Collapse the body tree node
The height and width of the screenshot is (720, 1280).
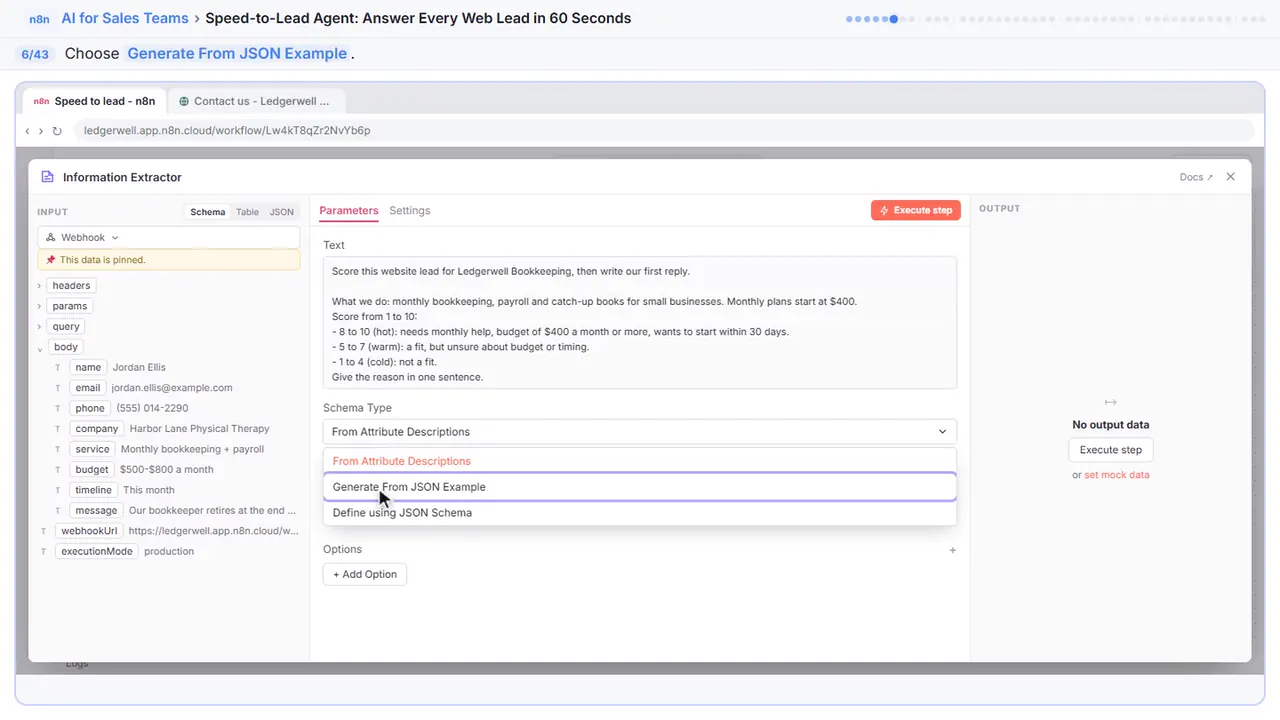[x=40, y=348]
